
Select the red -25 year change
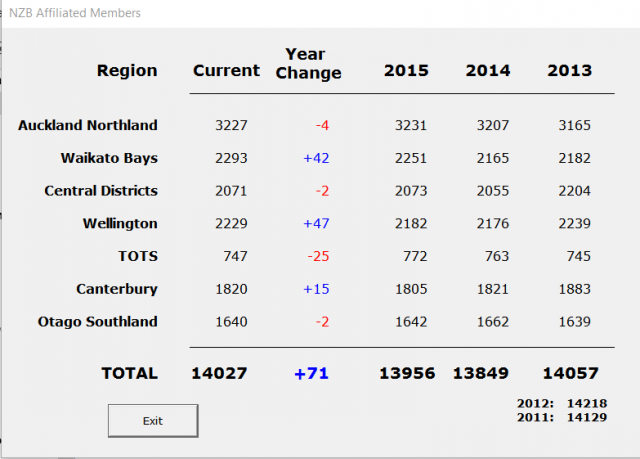(318, 256)
